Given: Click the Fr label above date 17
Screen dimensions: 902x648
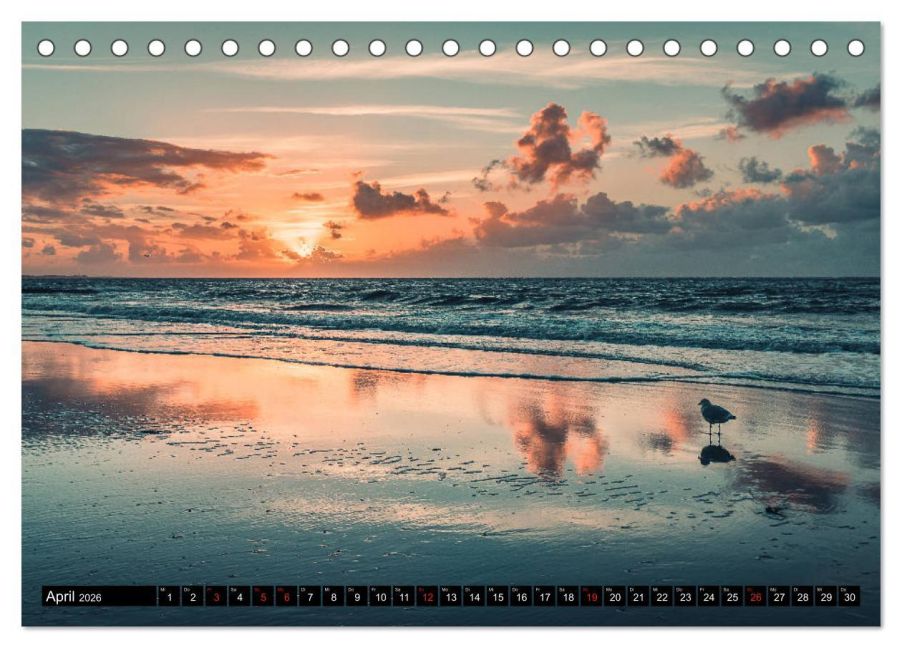Looking at the screenshot, I should (536, 587).
